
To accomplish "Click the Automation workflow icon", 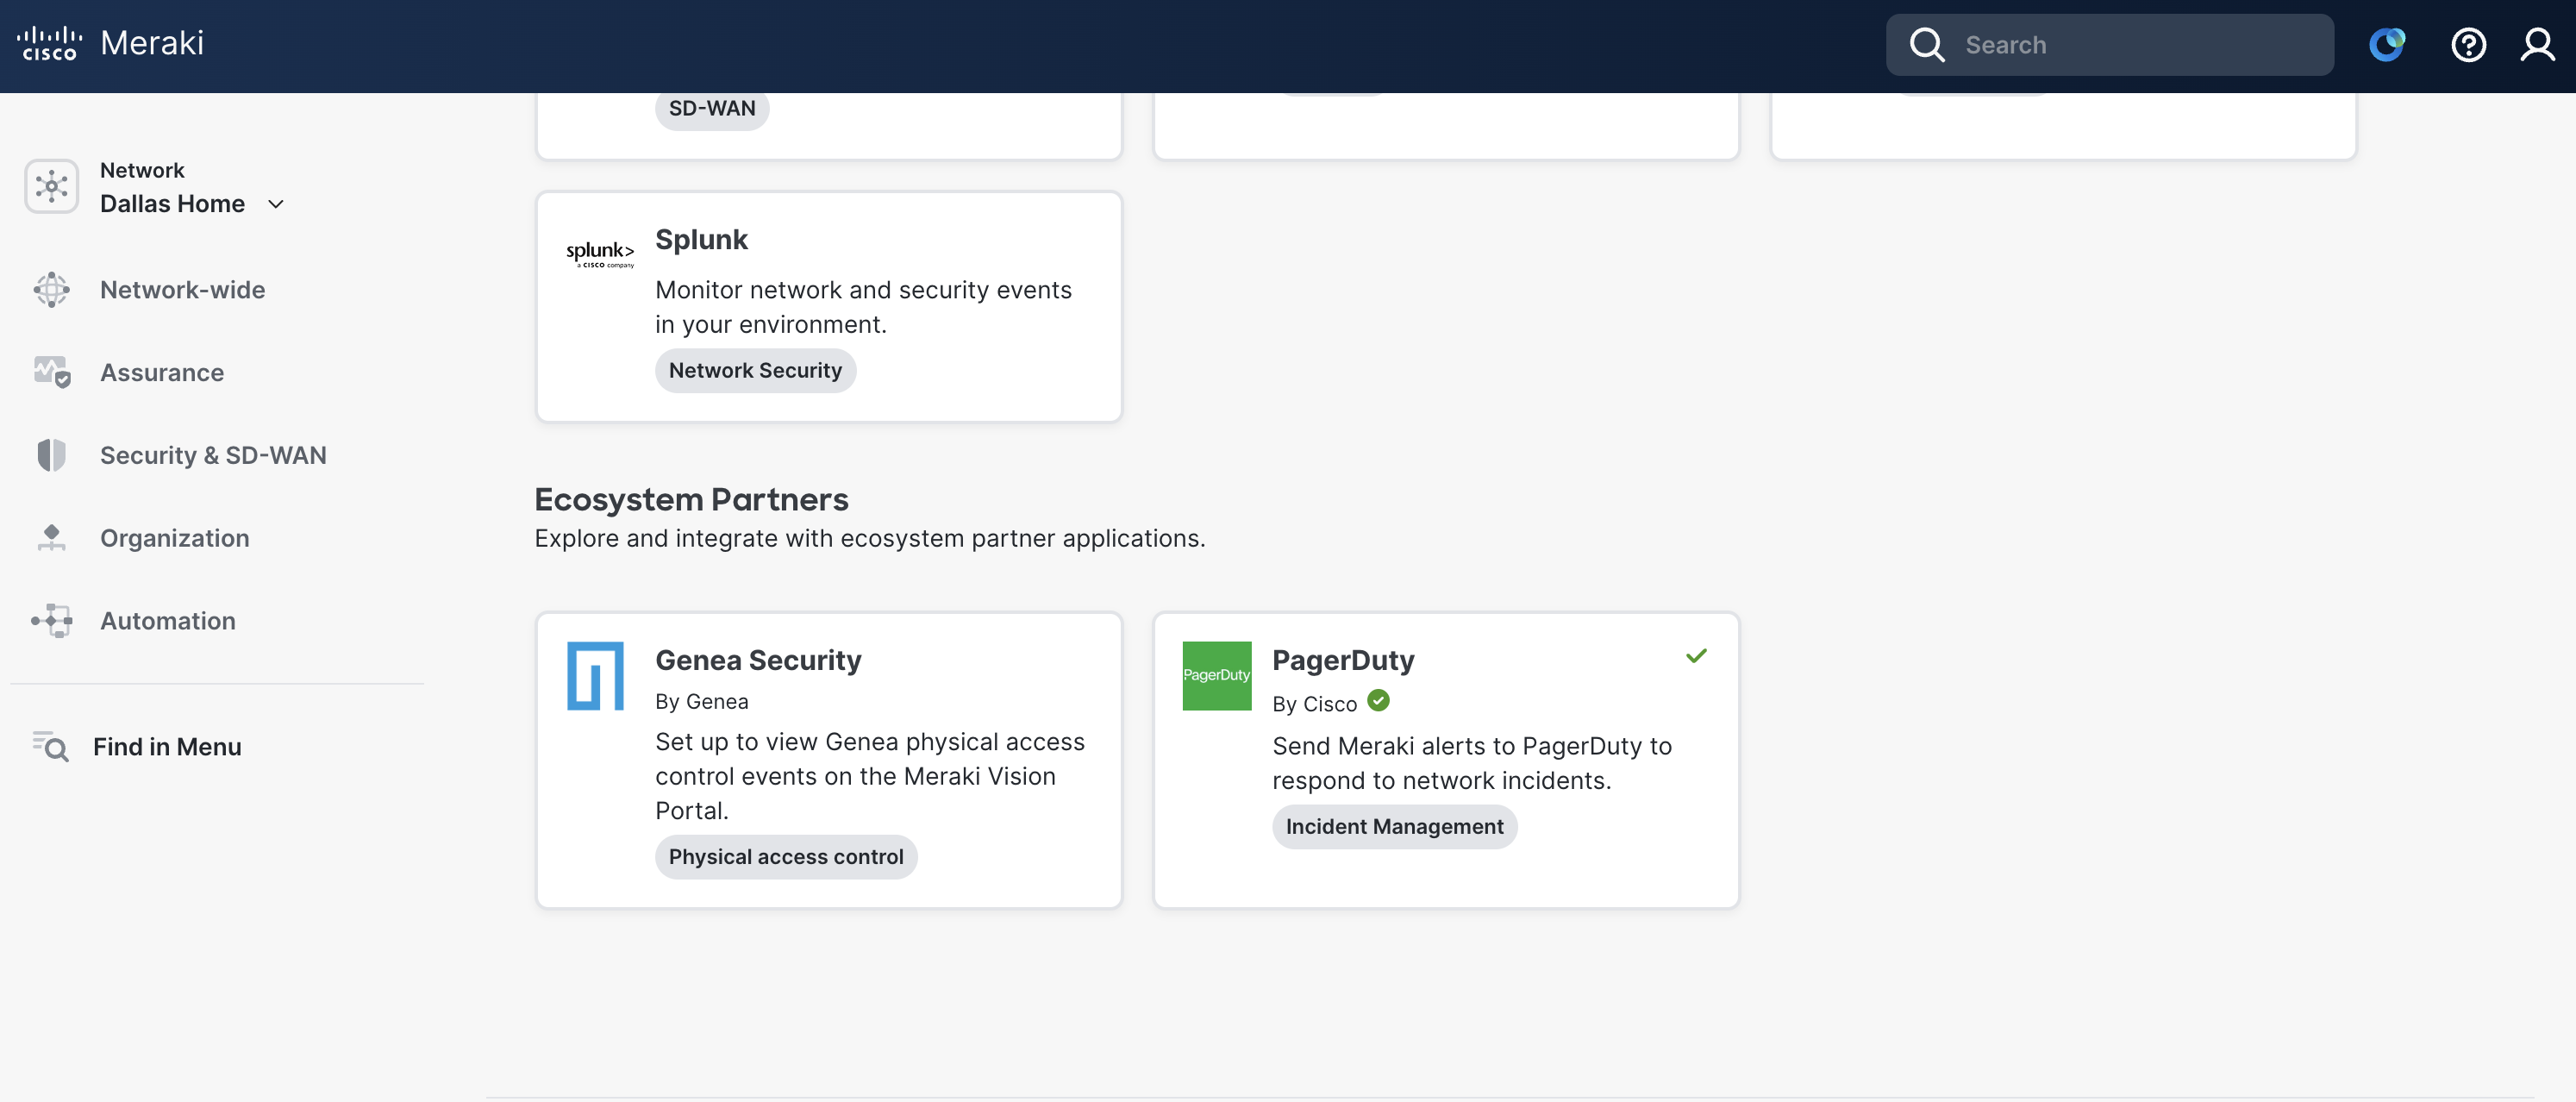I will [51, 620].
